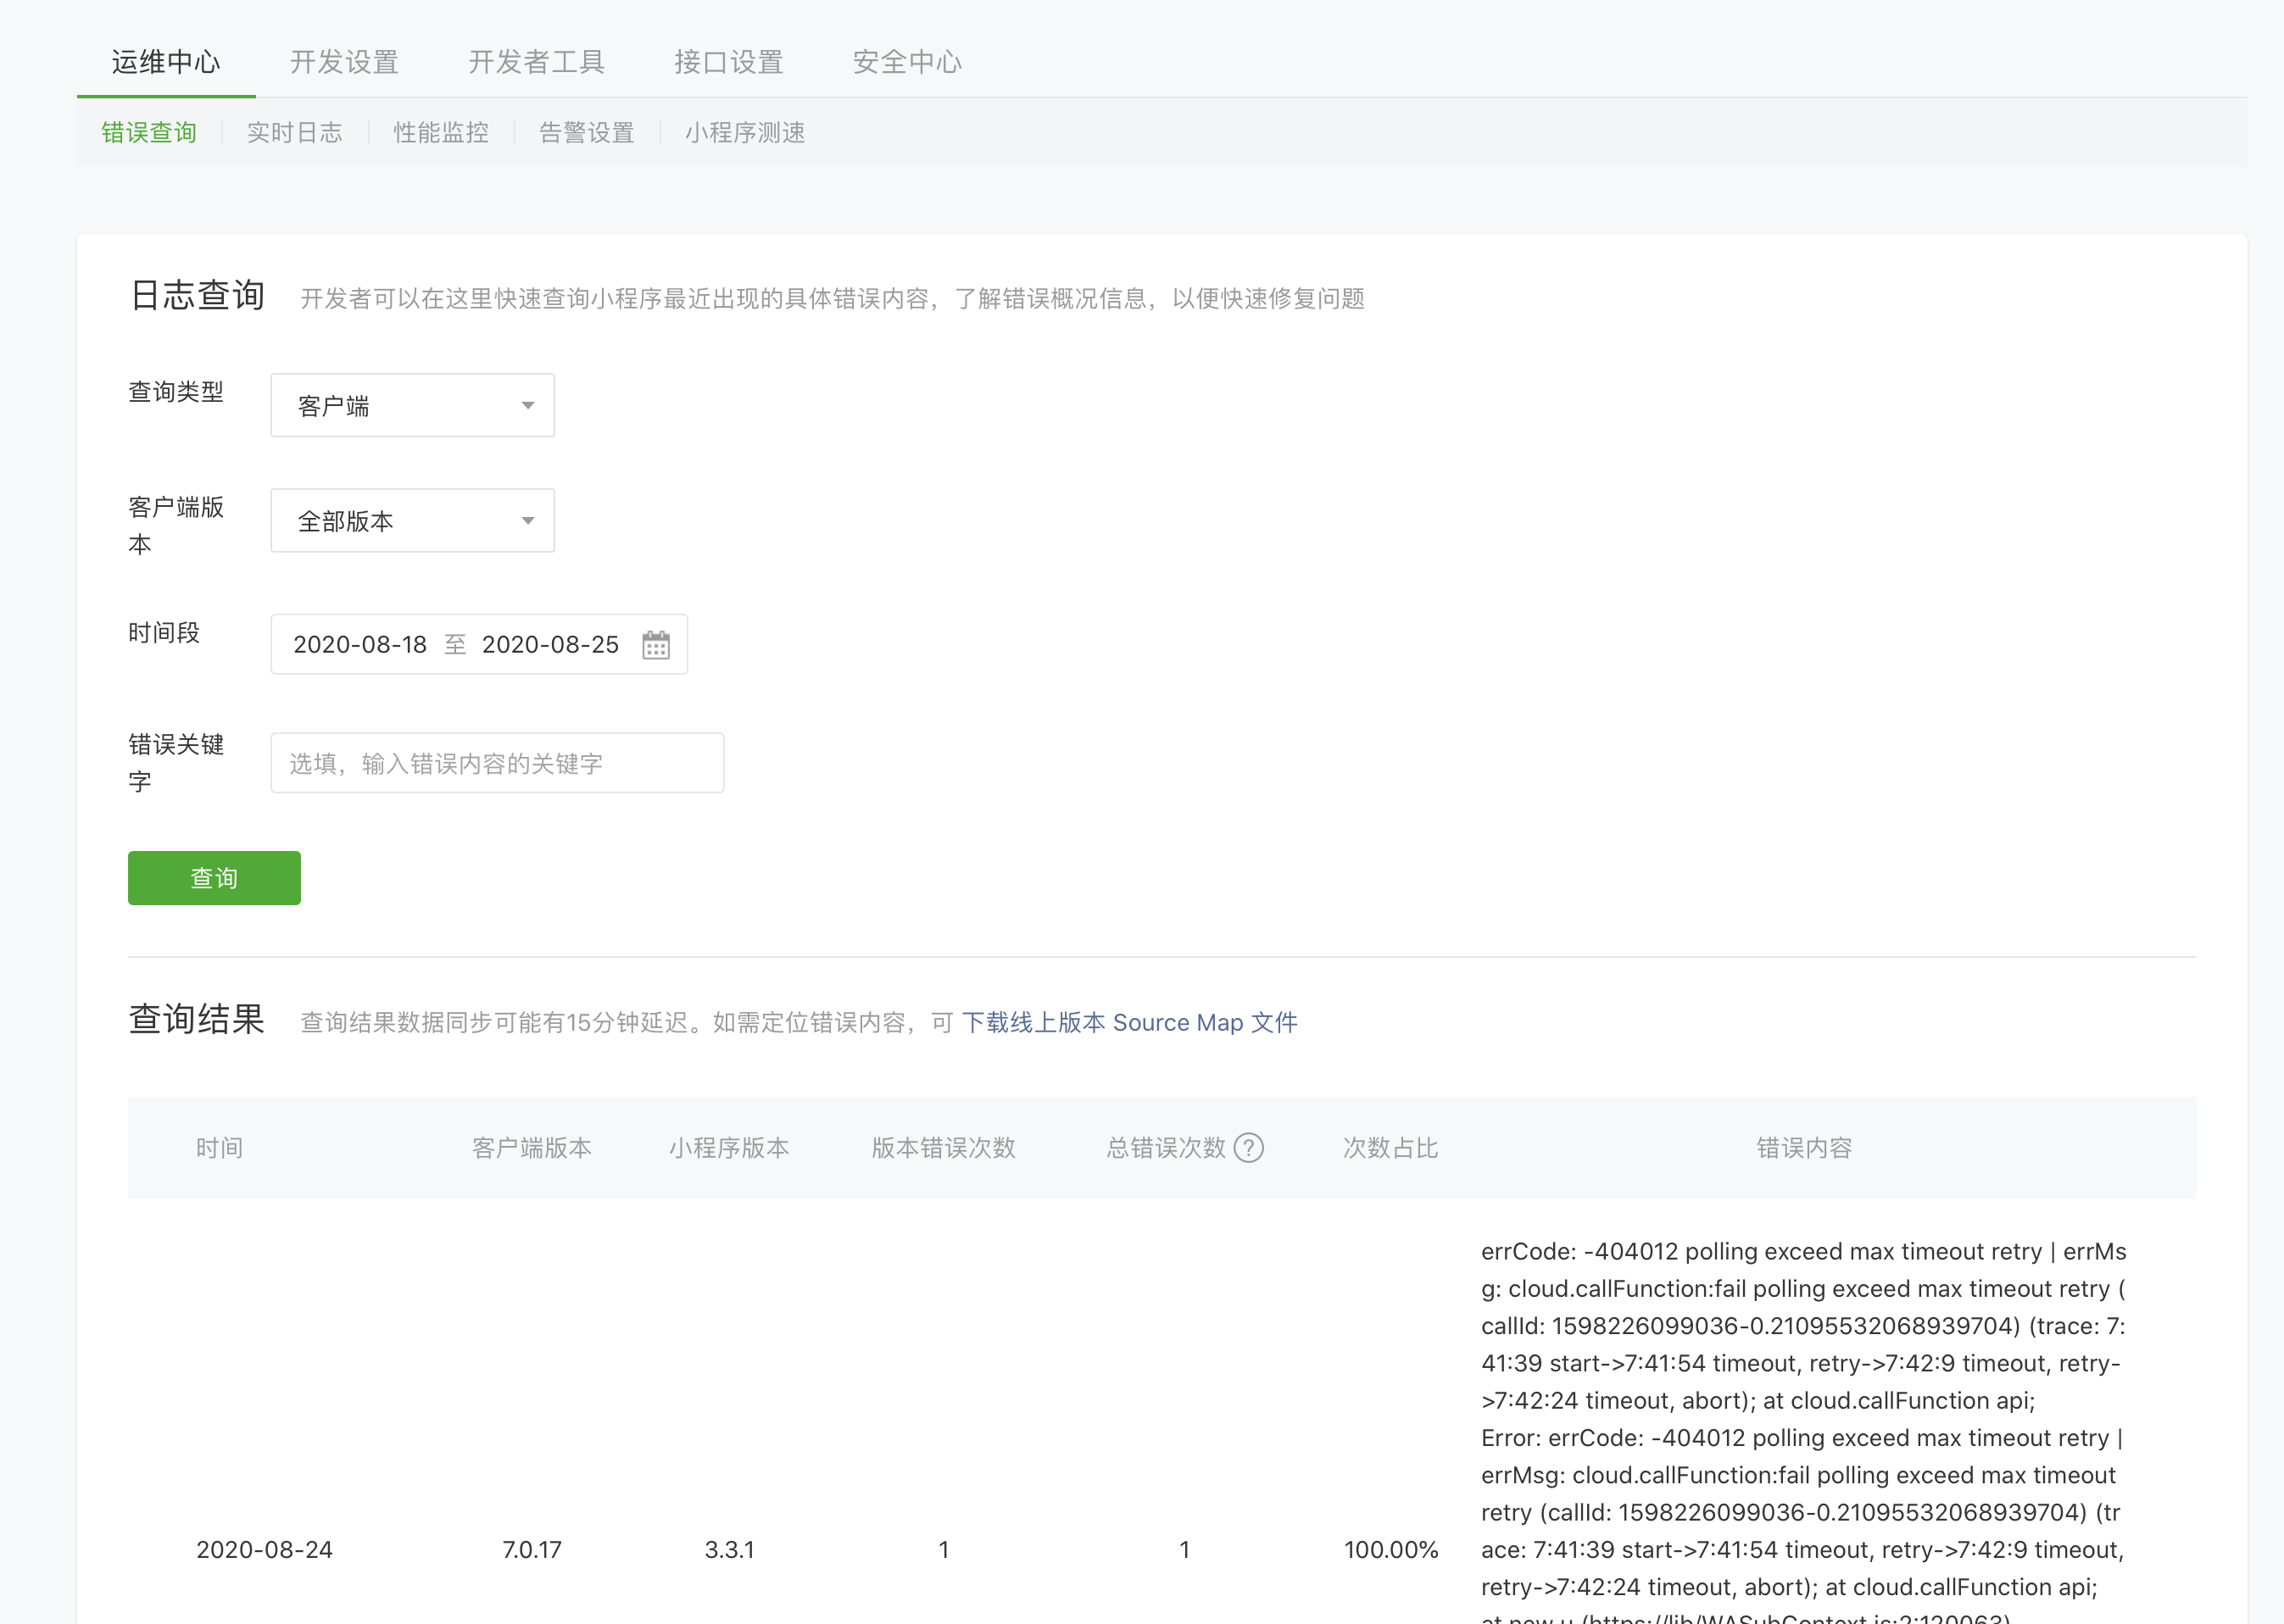Open the 安全中心 tab
Image resolution: width=2284 pixels, height=1624 pixels.
coord(906,62)
